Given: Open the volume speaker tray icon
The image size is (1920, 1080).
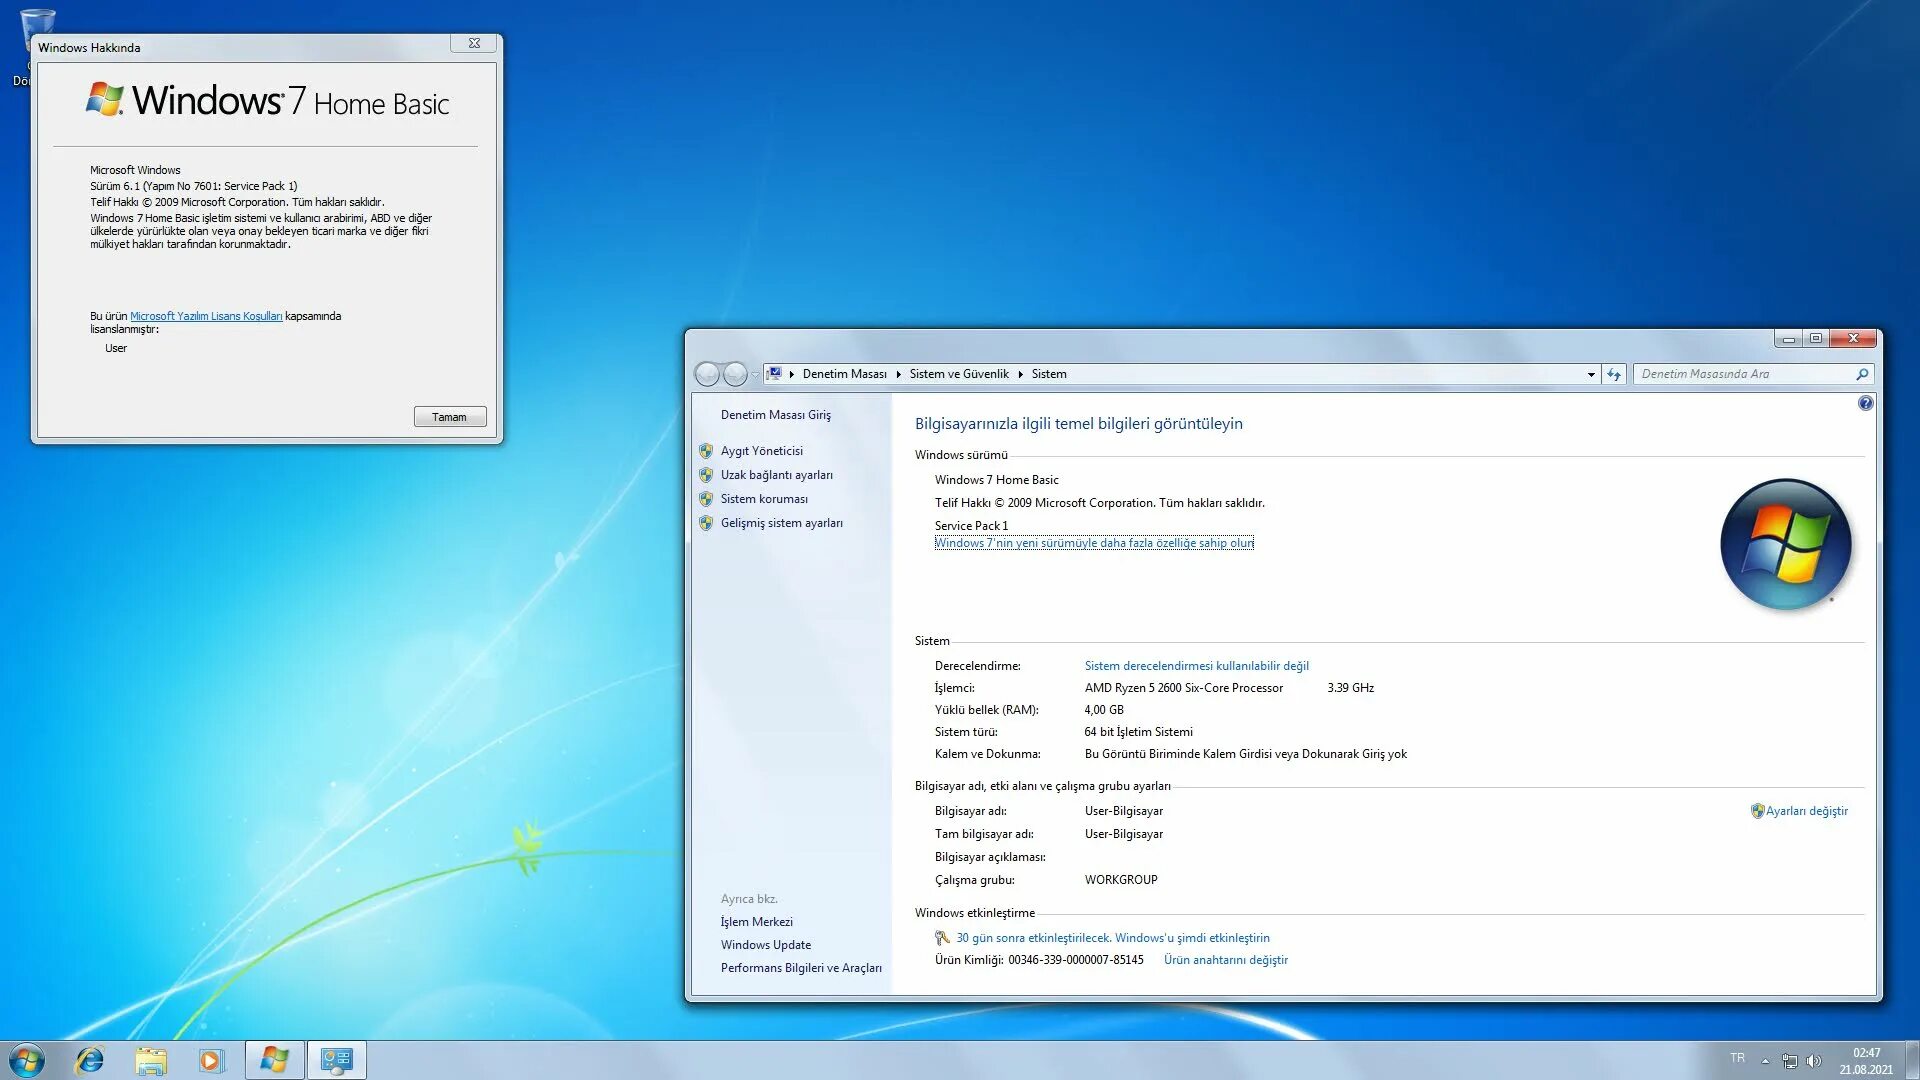Looking at the screenshot, I should tap(1814, 1061).
